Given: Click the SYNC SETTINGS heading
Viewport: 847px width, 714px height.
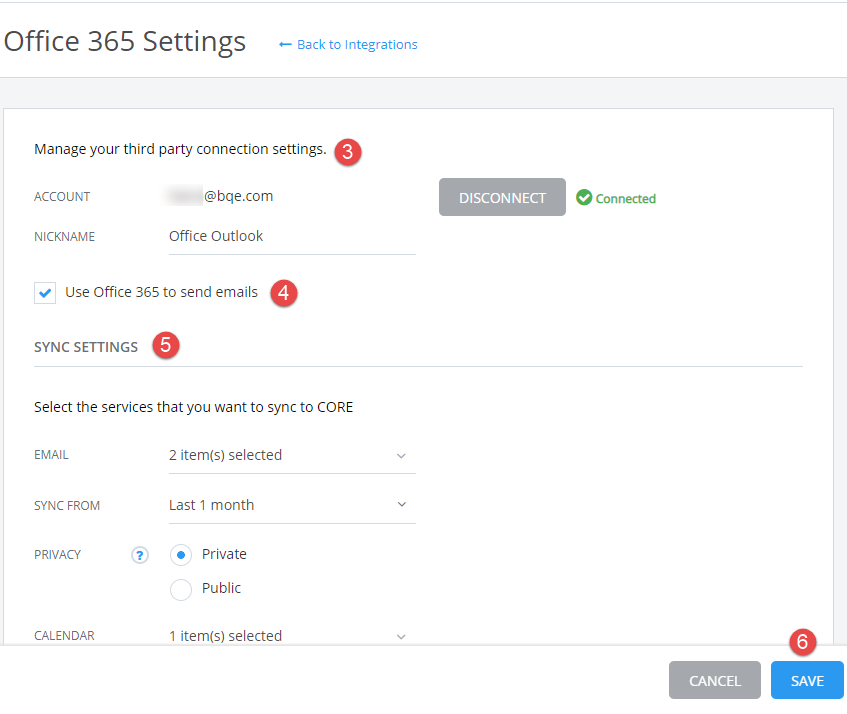Looking at the screenshot, I should [86, 347].
